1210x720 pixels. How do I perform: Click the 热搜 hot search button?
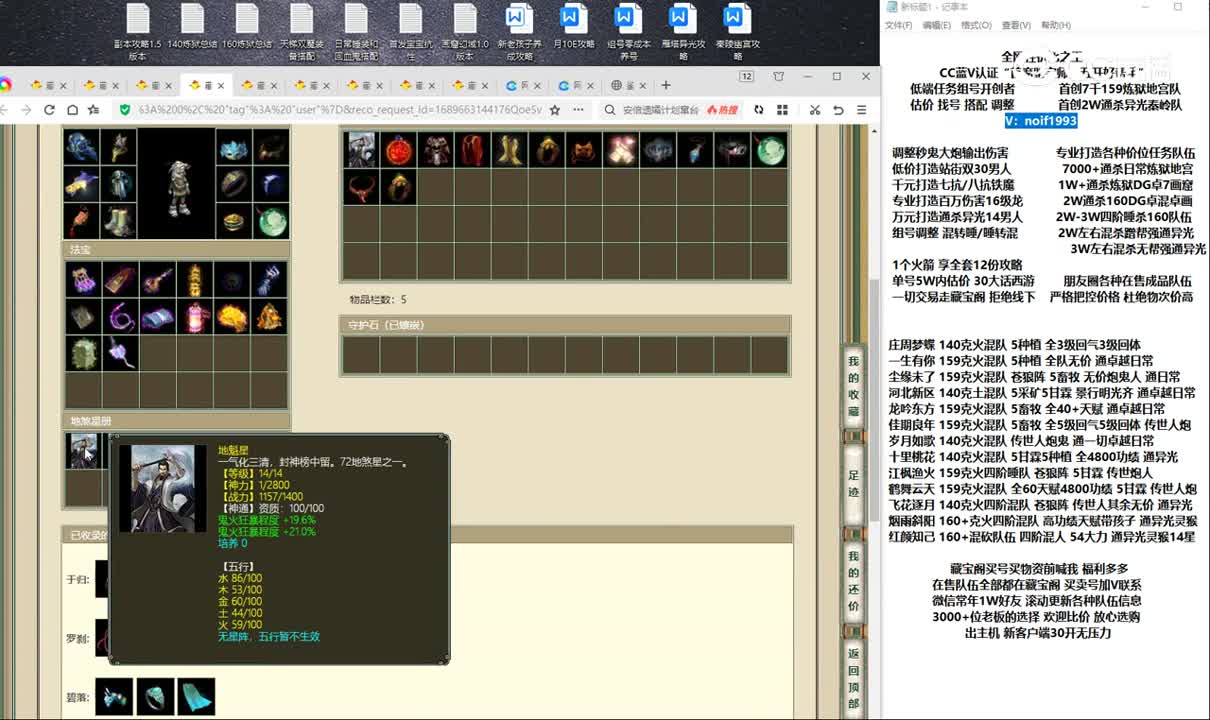pyautogui.click(x=722, y=110)
